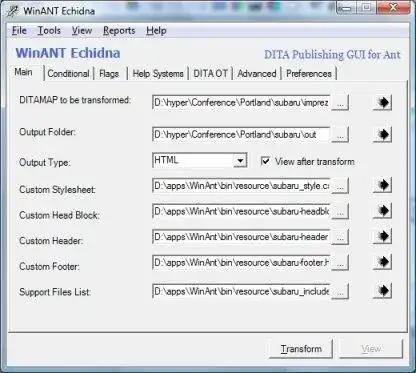Switch to the Conditional tab
Viewport: 416px width, 373px height.
(x=68, y=74)
